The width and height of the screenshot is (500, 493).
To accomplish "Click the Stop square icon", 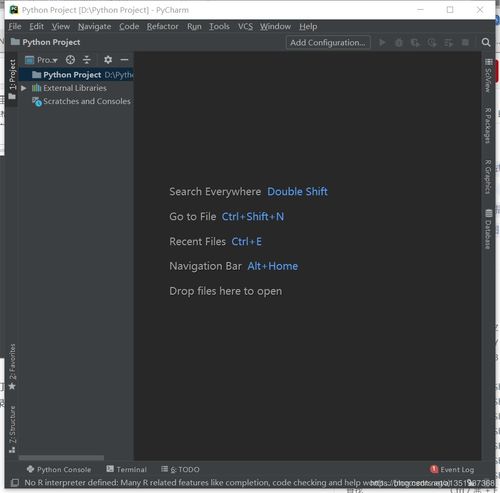I will pos(465,42).
